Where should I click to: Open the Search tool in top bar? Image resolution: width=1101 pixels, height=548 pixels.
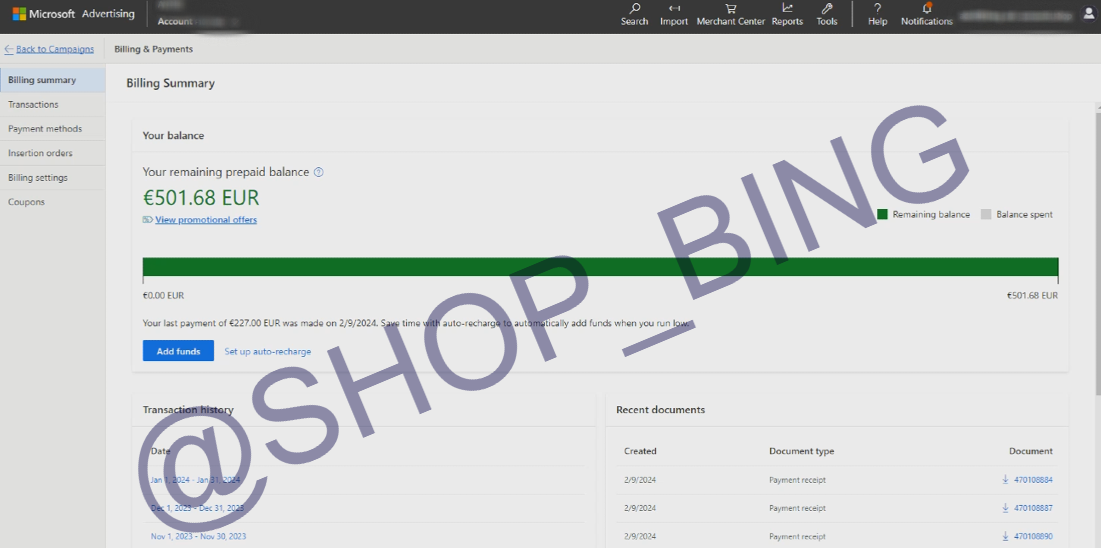tap(634, 14)
